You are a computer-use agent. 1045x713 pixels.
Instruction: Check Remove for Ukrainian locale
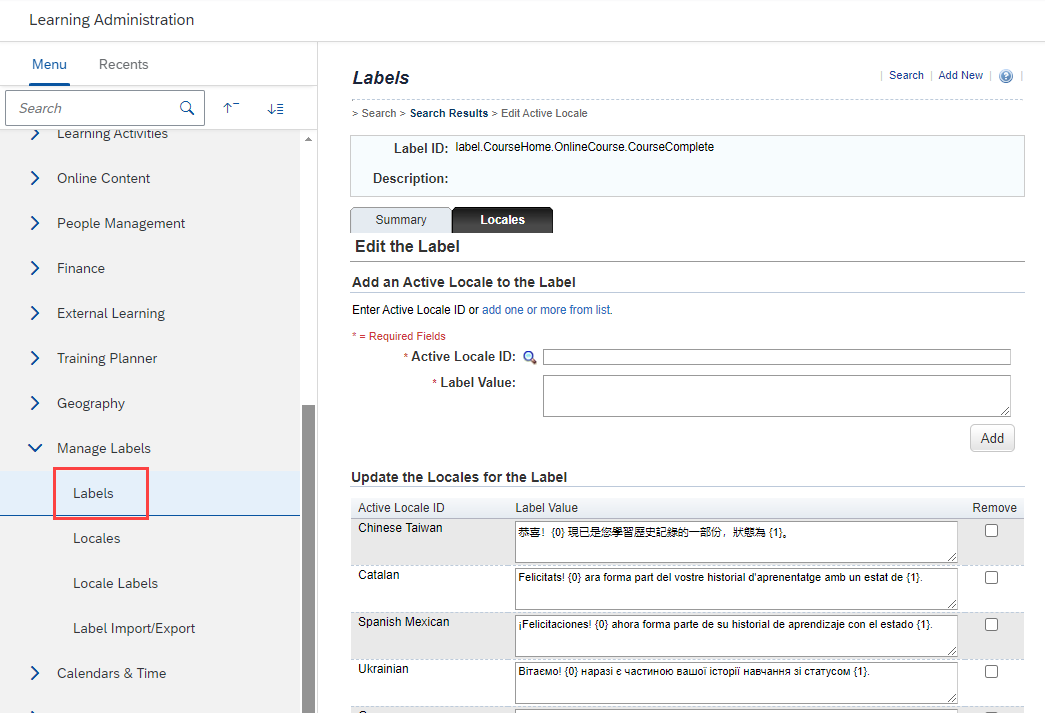click(991, 672)
